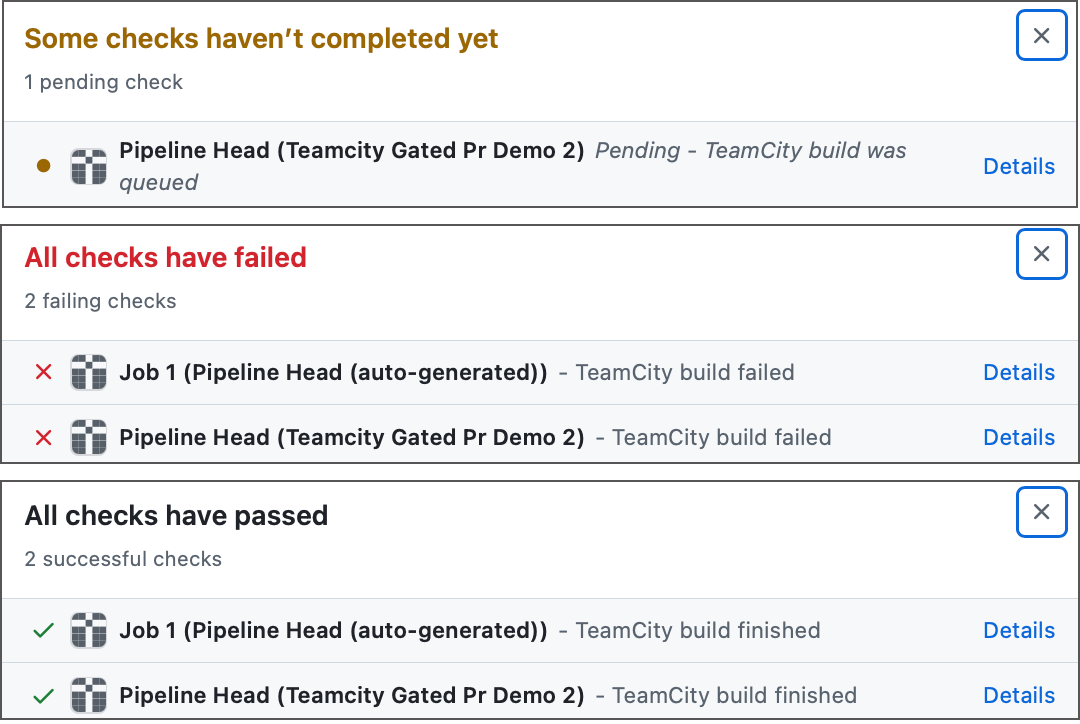Click green checkmark icon for Job 1
This screenshot has height=724, width=1080.
43,631
